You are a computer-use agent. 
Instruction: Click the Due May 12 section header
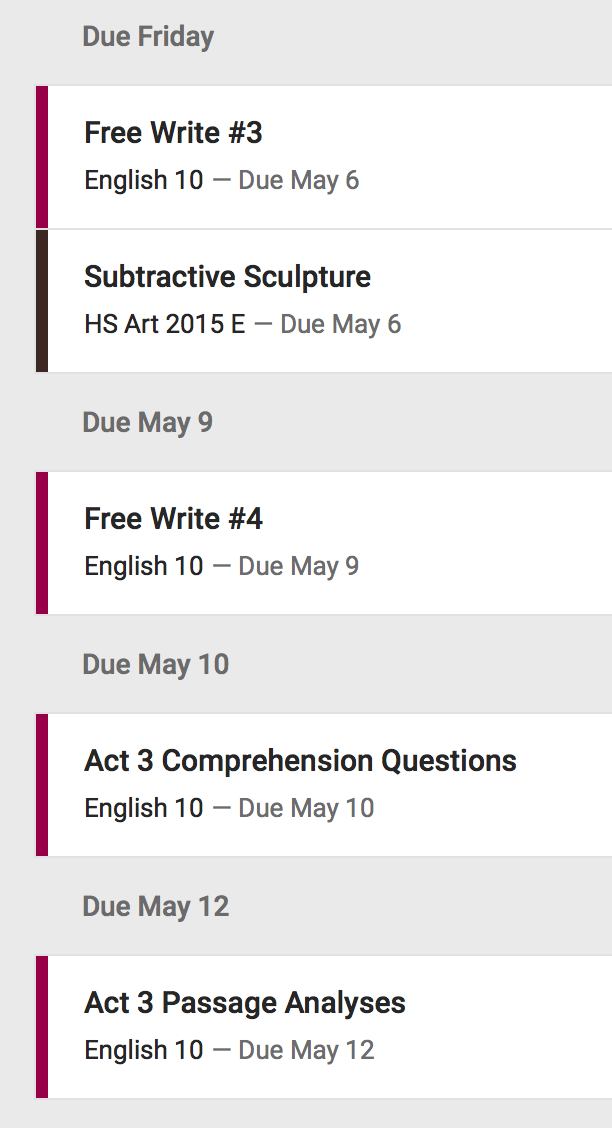pos(155,907)
